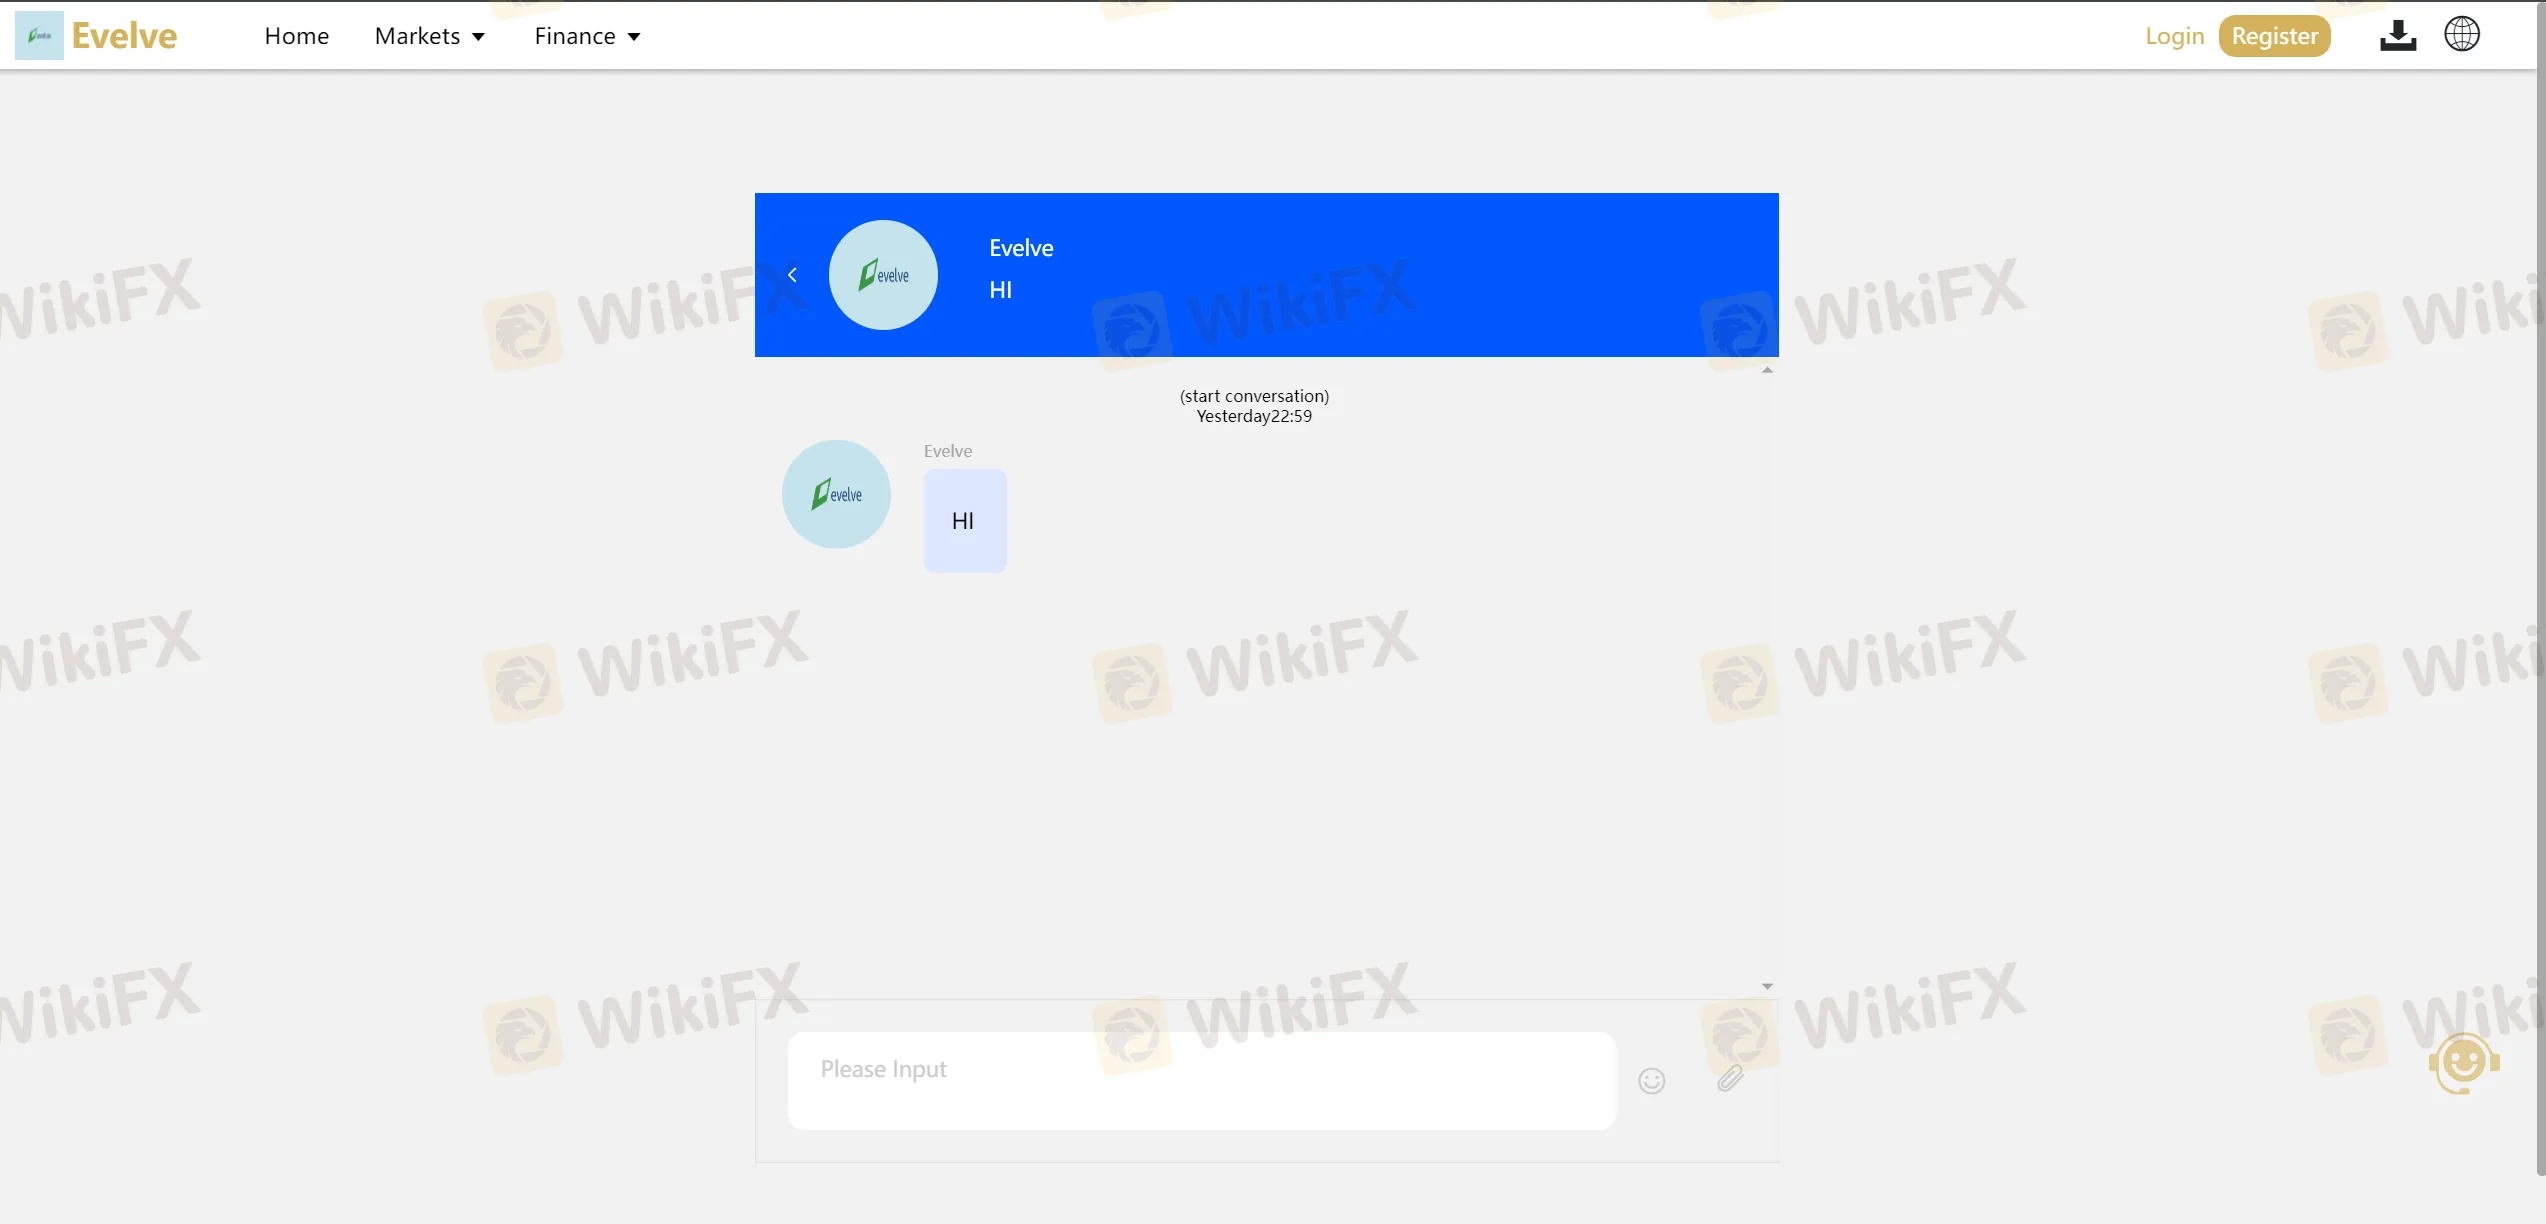Toggle the Finance navigation expander
Viewport: 2546px width, 1224px height.
tap(588, 36)
